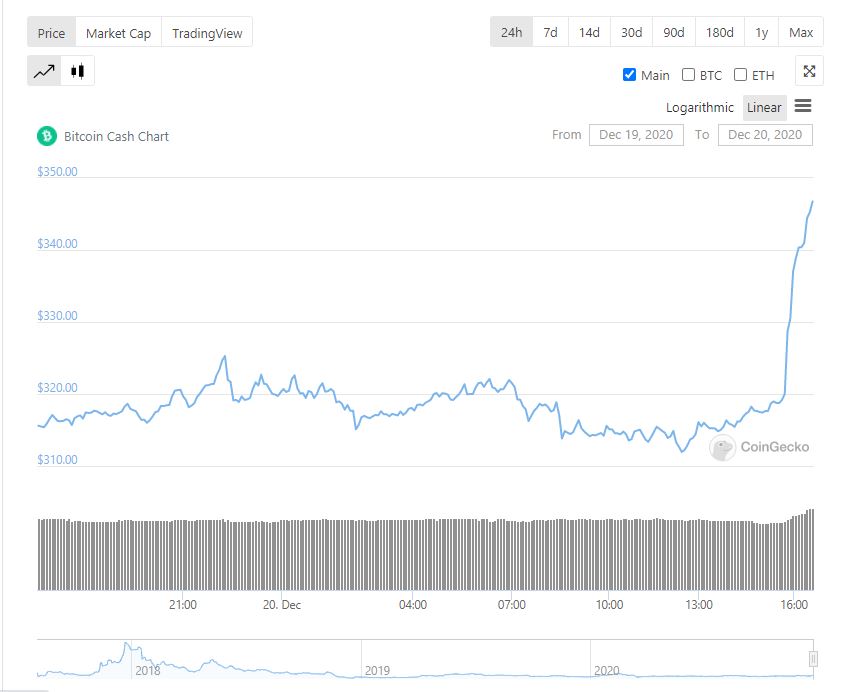Screen dimensions: 844x692
Task: Click the $340.00 axis label
Action: click(x=57, y=244)
